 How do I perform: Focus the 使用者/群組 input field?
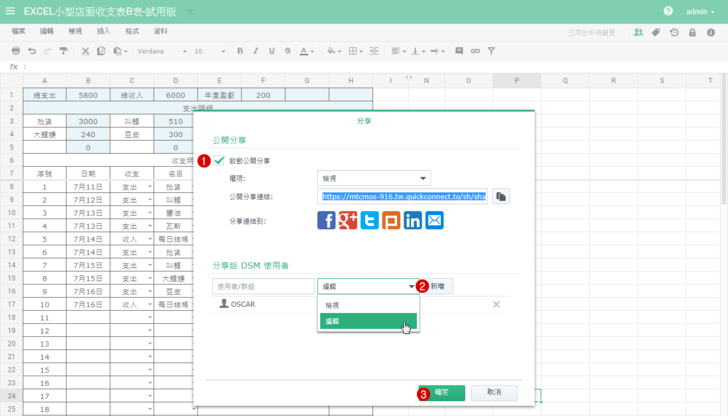[263, 286]
